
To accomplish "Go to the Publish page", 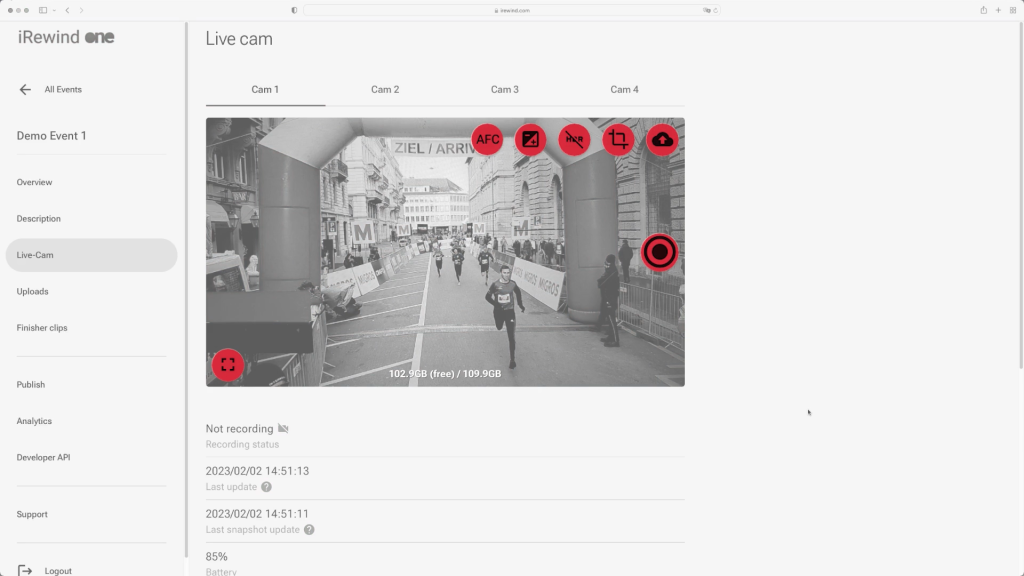I will [31, 385].
